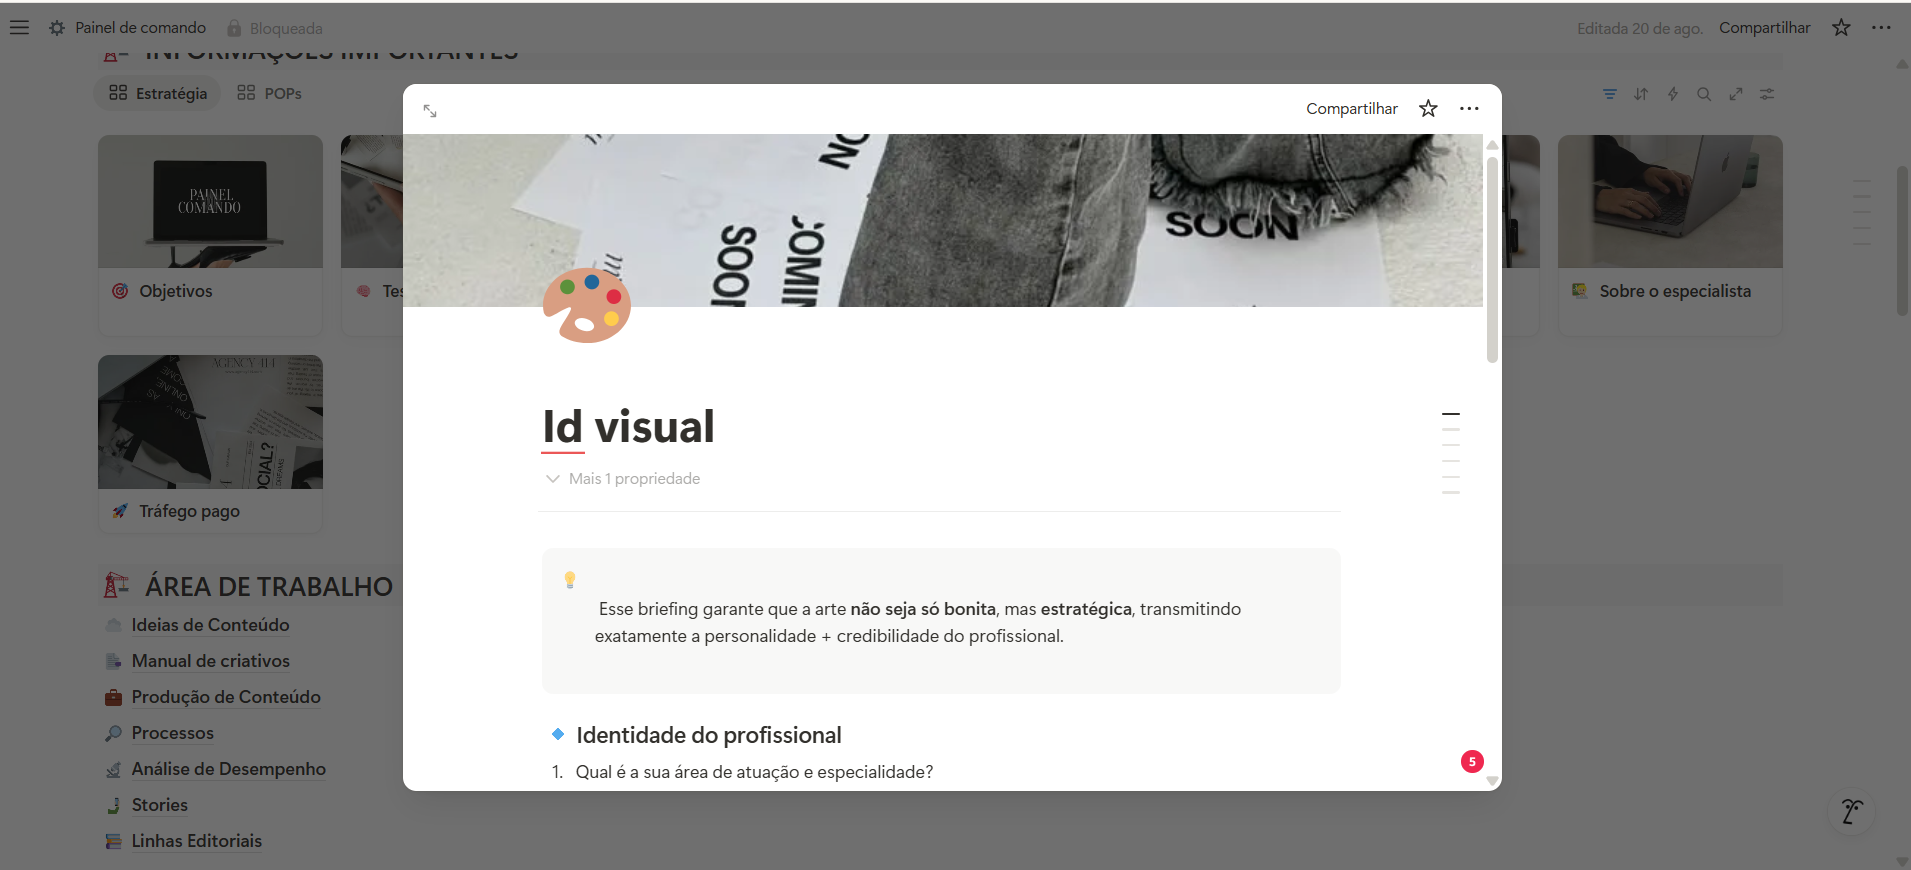1911x870 pixels.
Task: Click the Tráfego pago rocket icon
Action: tap(120, 511)
